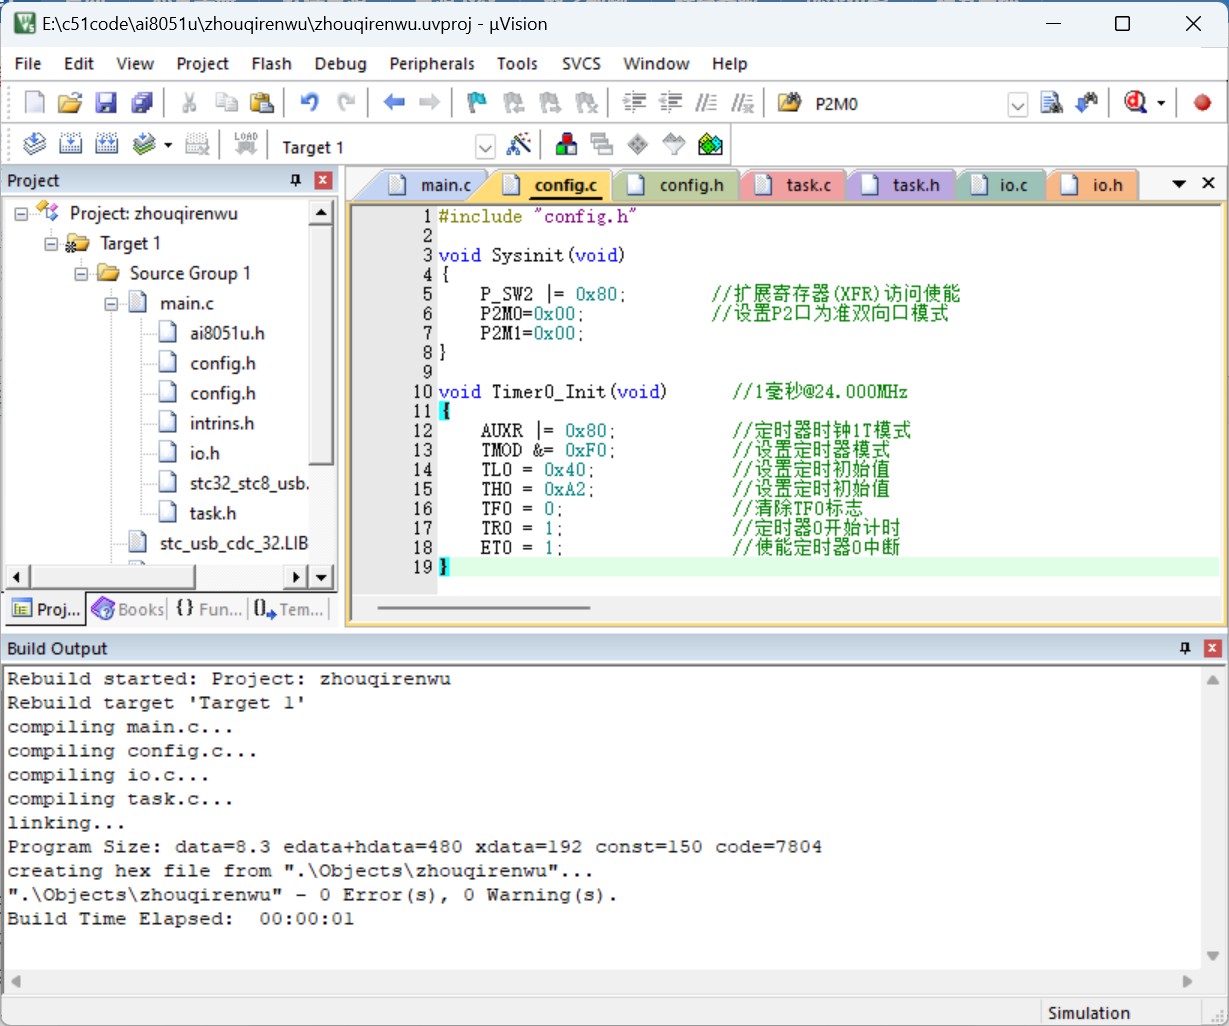This screenshot has height=1026, width=1229.
Task: Collapse Source Group 1 node
Action: pyautogui.click(x=82, y=274)
